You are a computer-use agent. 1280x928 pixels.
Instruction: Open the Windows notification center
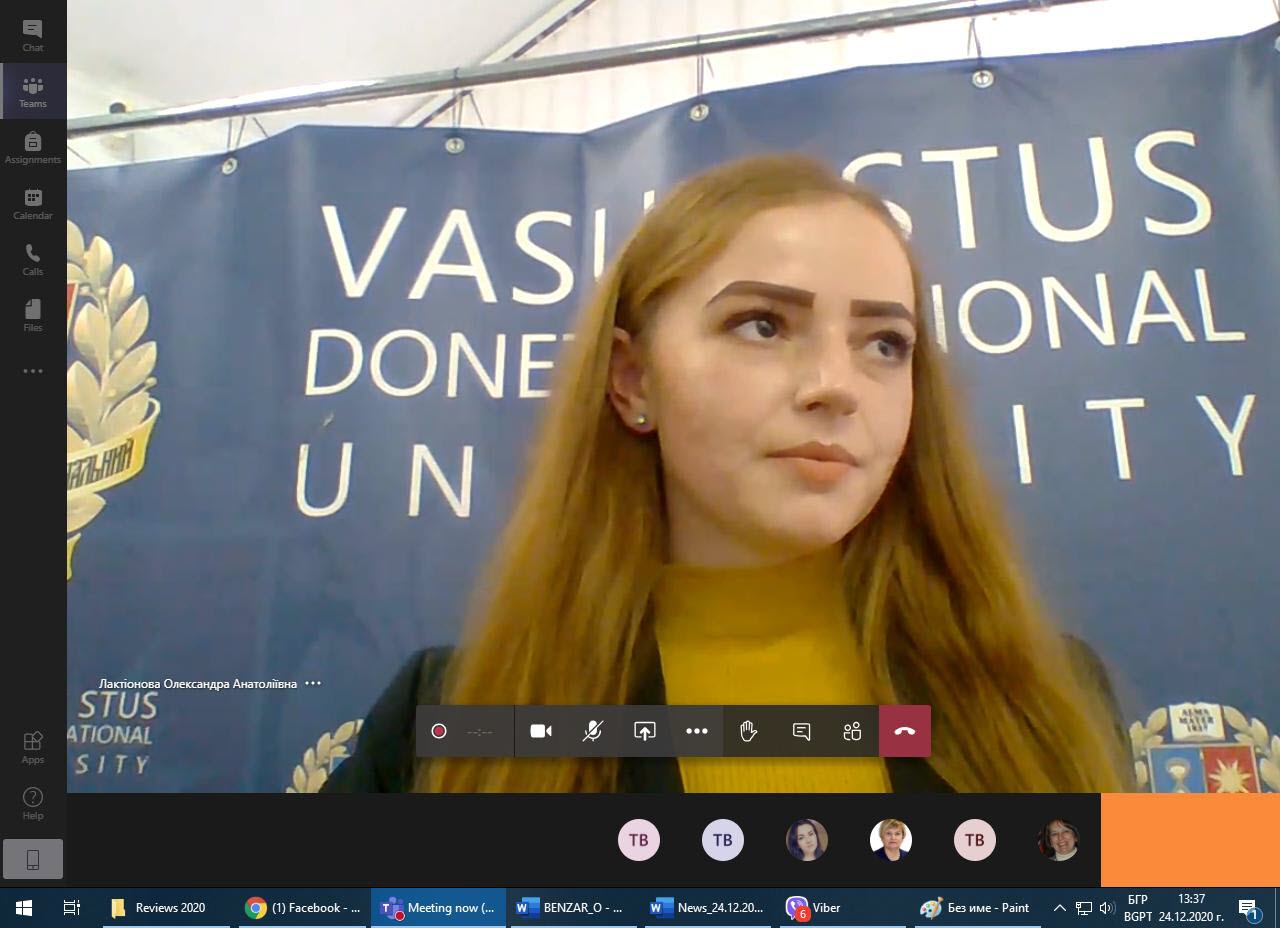pyautogui.click(x=1249, y=908)
